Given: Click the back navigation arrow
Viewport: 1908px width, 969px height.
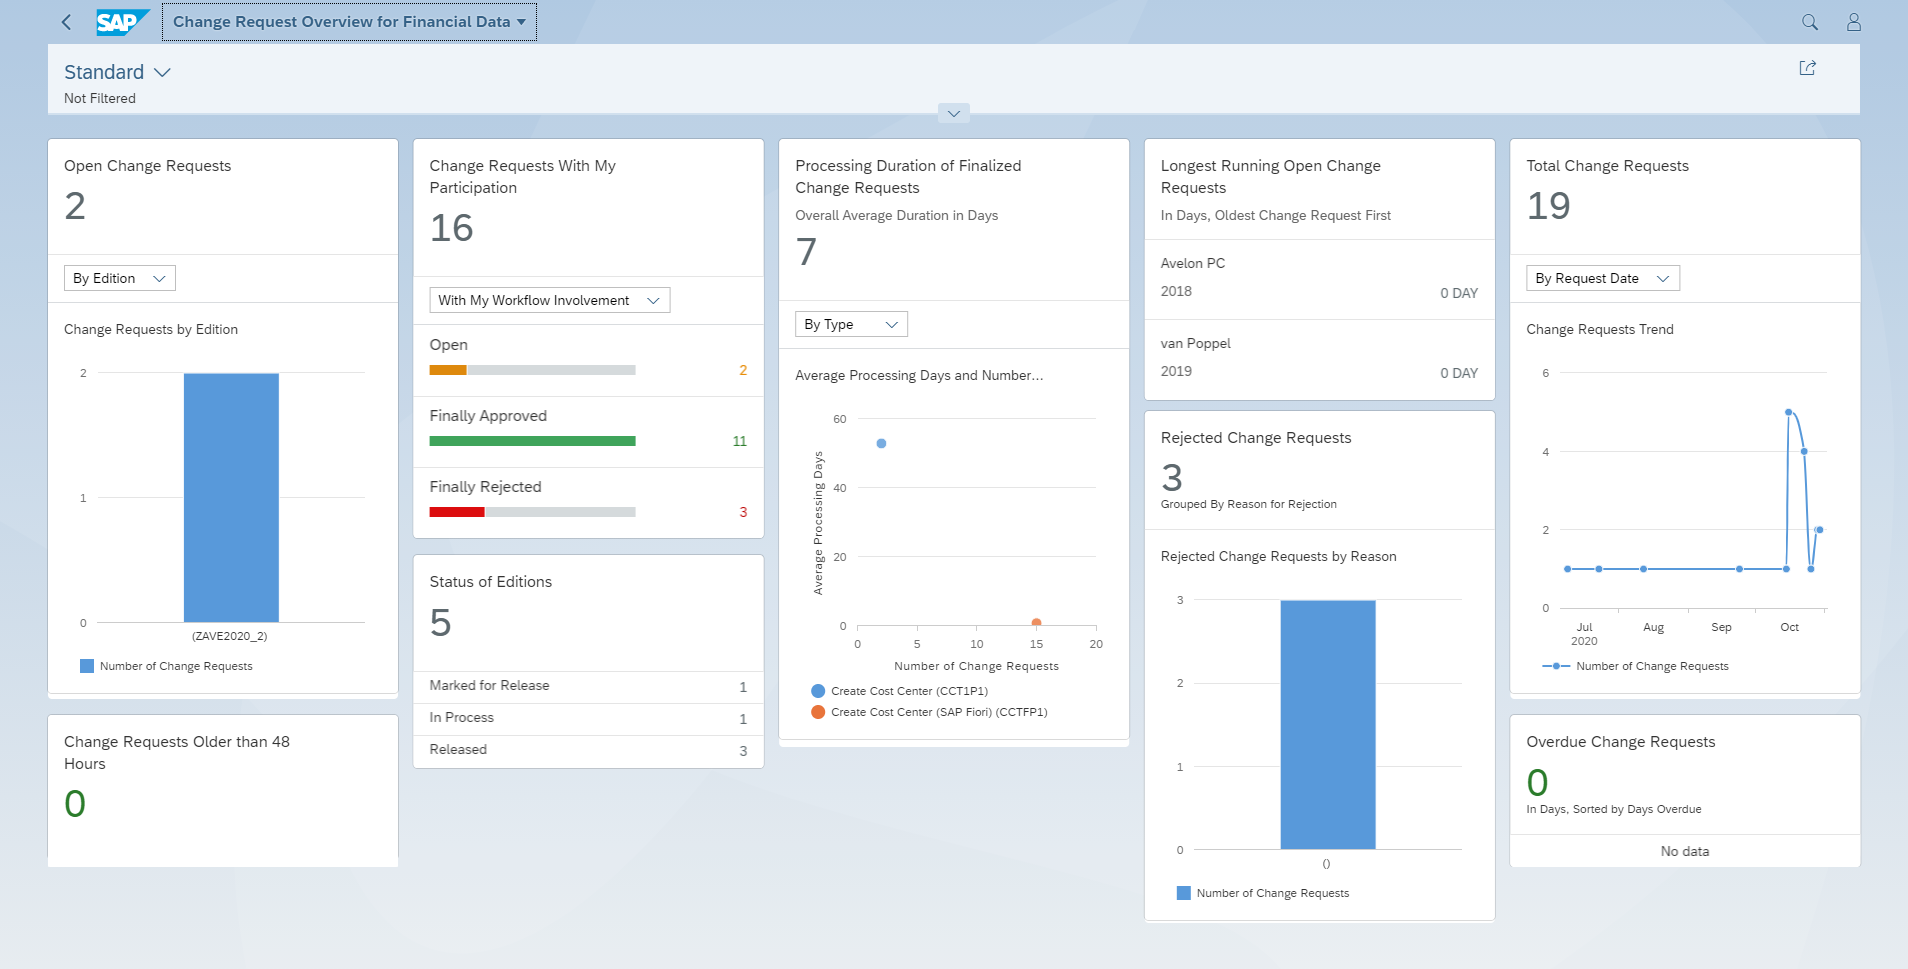Looking at the screenshot, I should tap(66, 22).
